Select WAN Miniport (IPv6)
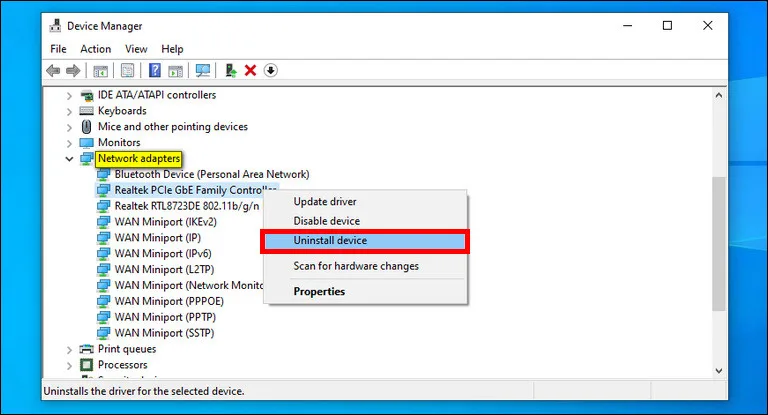Screen dimensions: 768x415 pos(163,254)
